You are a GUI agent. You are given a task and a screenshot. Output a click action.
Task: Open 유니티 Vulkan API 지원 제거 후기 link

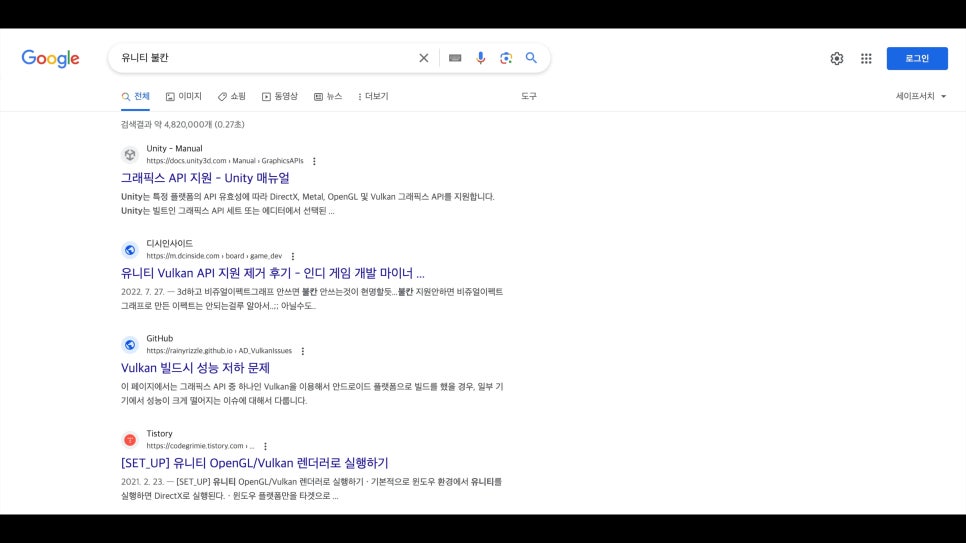(x=272, y=273)
